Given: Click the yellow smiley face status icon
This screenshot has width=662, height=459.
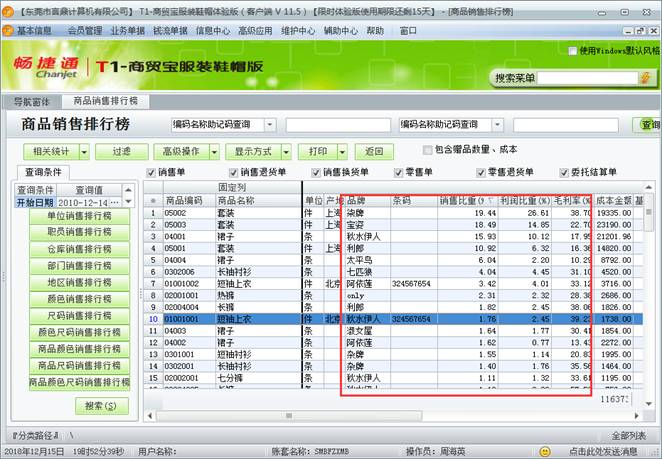Looking at the screenshot, I should coord(544,451).
